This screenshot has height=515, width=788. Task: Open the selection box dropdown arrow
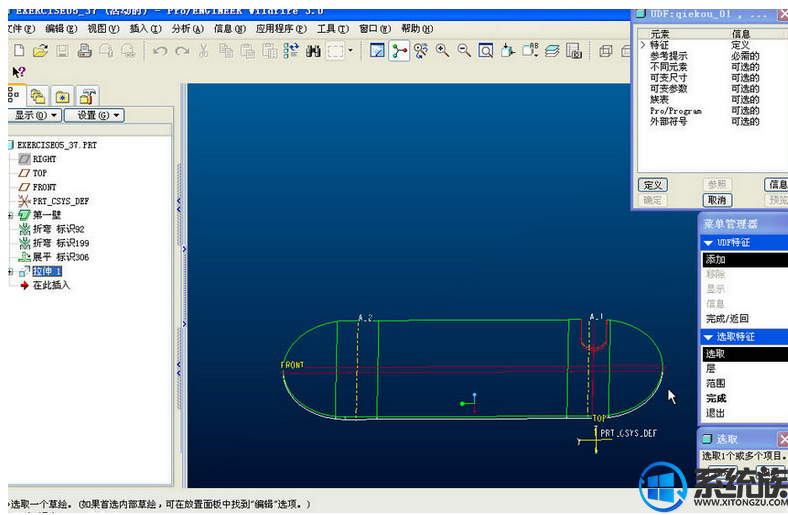click(x=350, y=50)
